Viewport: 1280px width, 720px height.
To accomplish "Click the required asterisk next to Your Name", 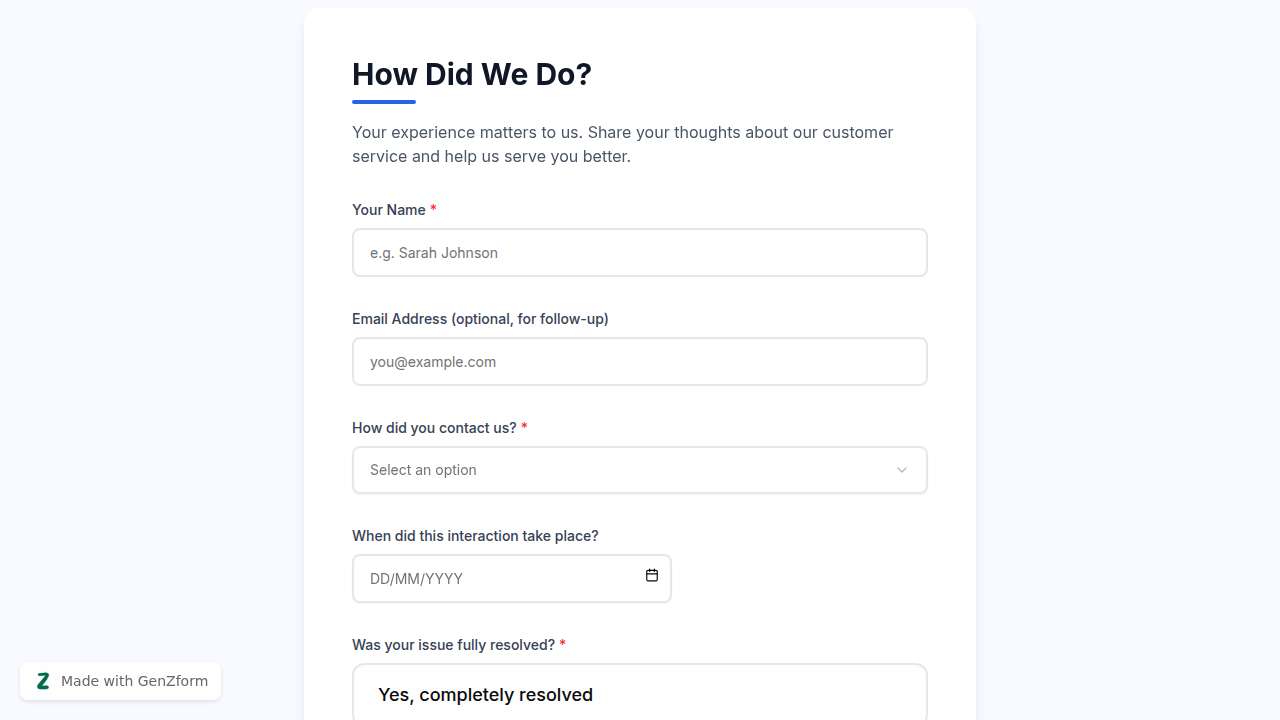I will [433, 209].
